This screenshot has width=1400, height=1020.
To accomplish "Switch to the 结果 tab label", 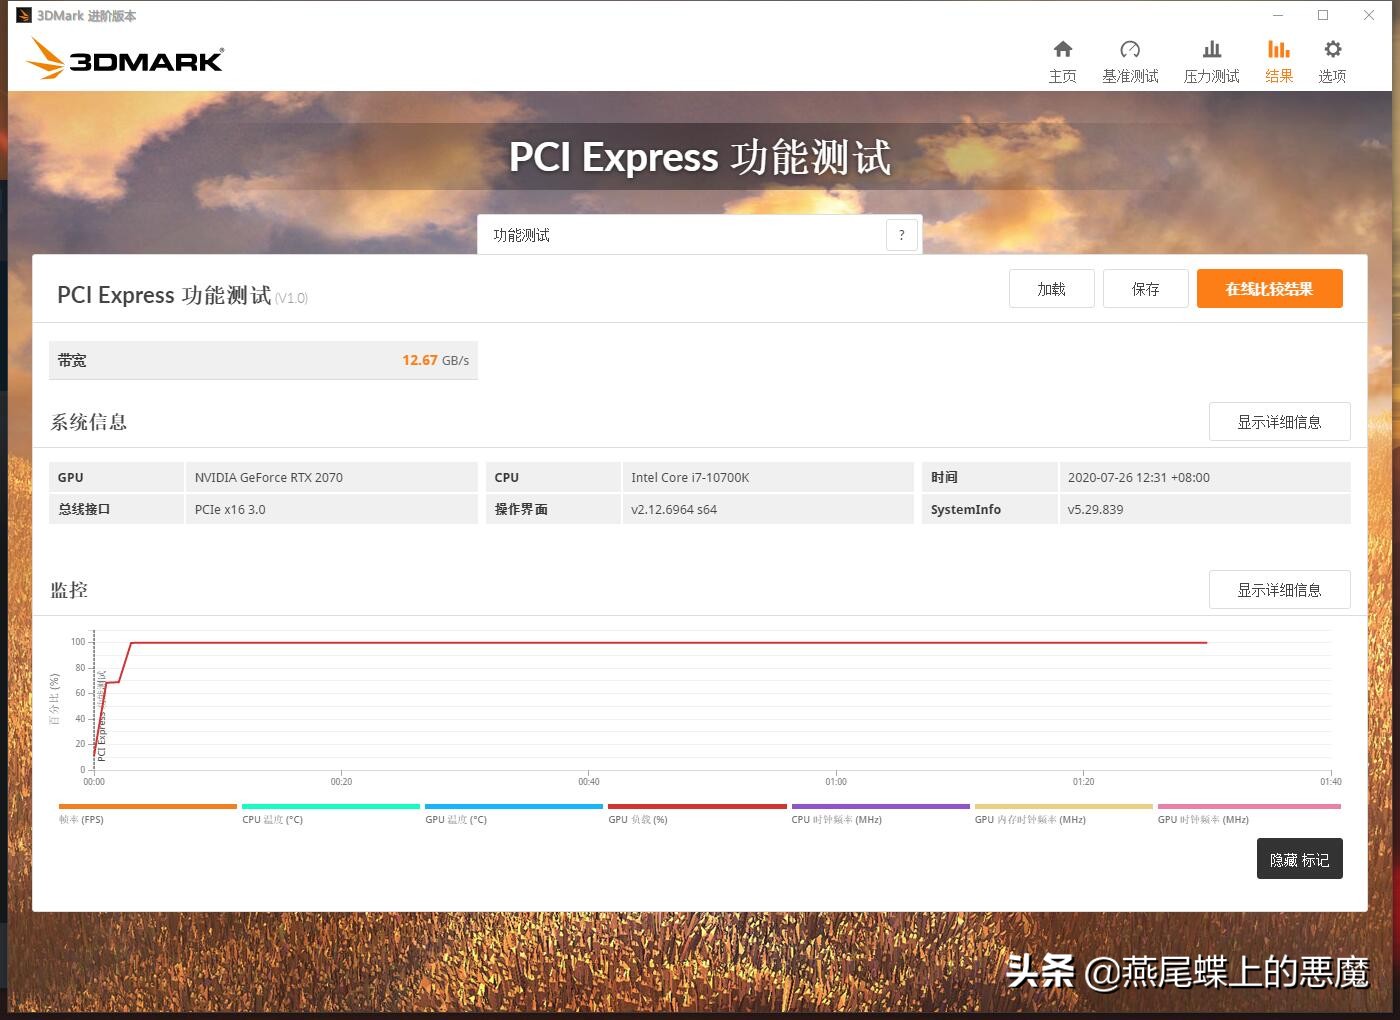I will coord(1278,75).
